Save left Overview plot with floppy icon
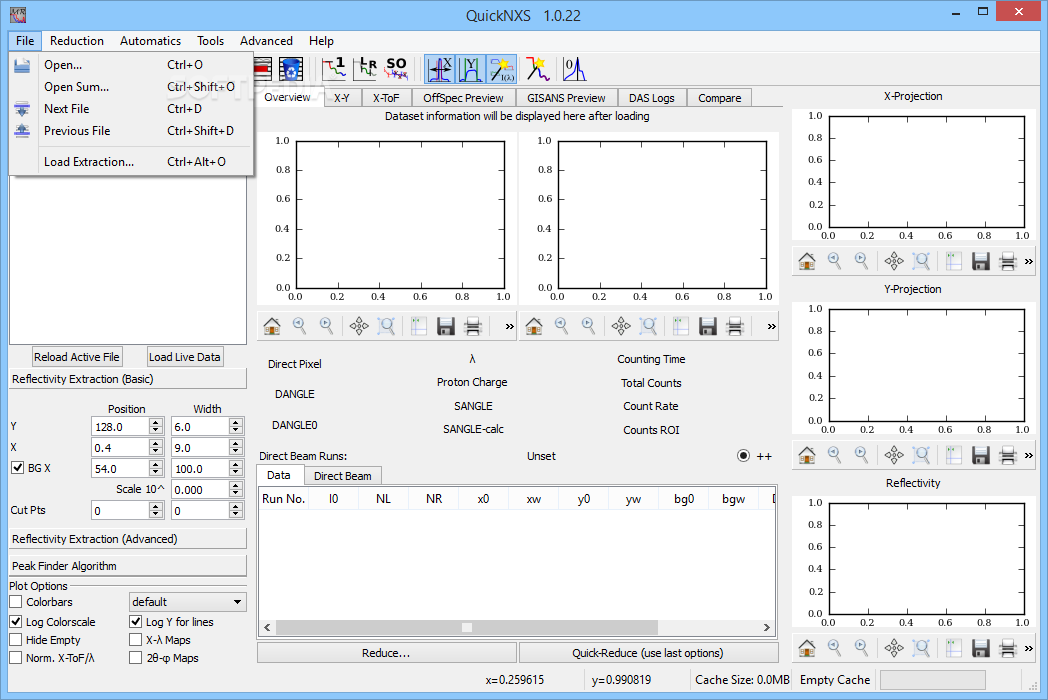1048x700 pixels. [445, 326]
